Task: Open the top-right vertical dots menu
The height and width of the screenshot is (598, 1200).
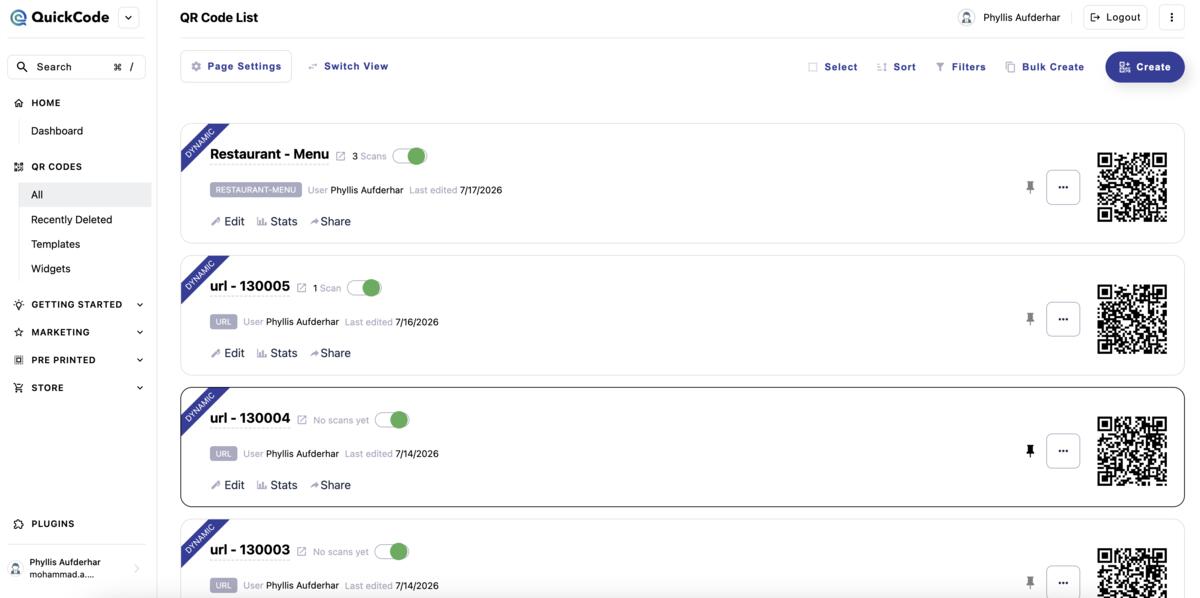Action: tap(1172, 17)
